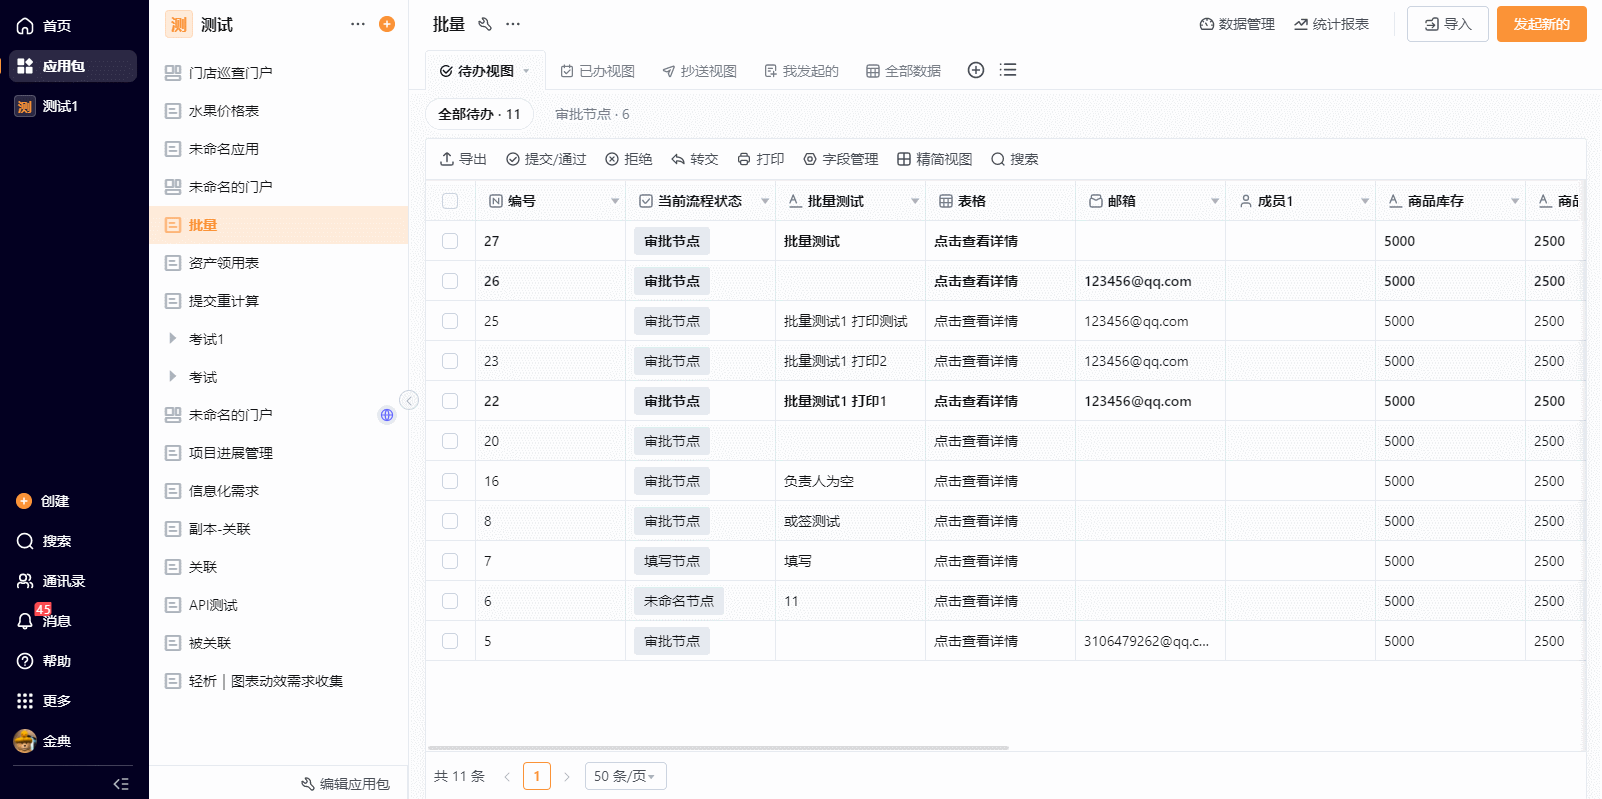Open the 50 条/页 page size dropdown

point(626,776)
